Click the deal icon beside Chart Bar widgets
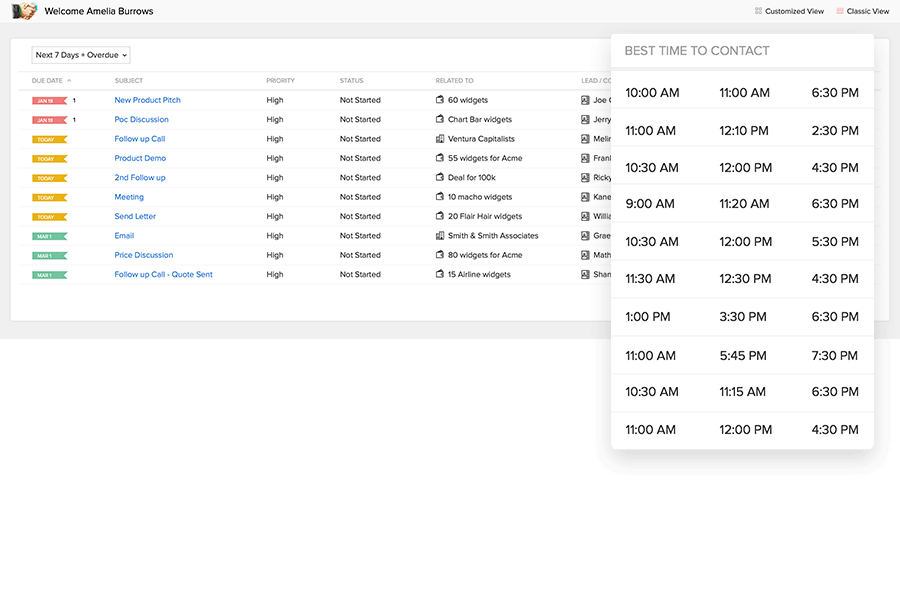900x600 pixels. pos(440,119)
